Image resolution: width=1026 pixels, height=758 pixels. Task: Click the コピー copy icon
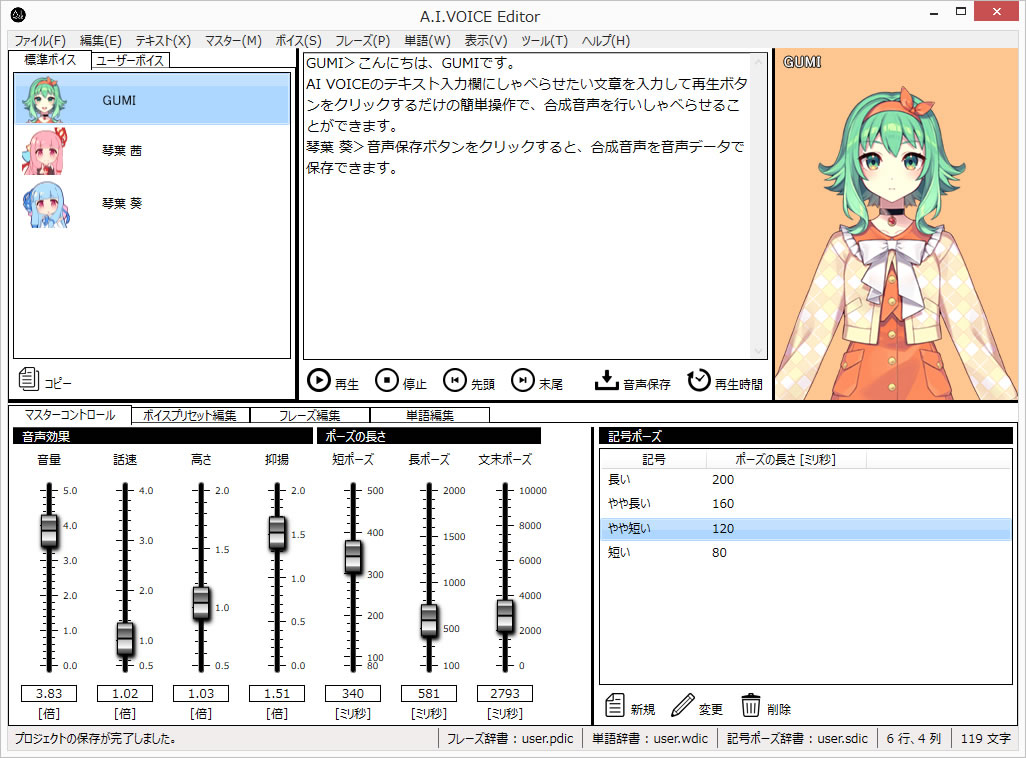(x=29, y=379)
